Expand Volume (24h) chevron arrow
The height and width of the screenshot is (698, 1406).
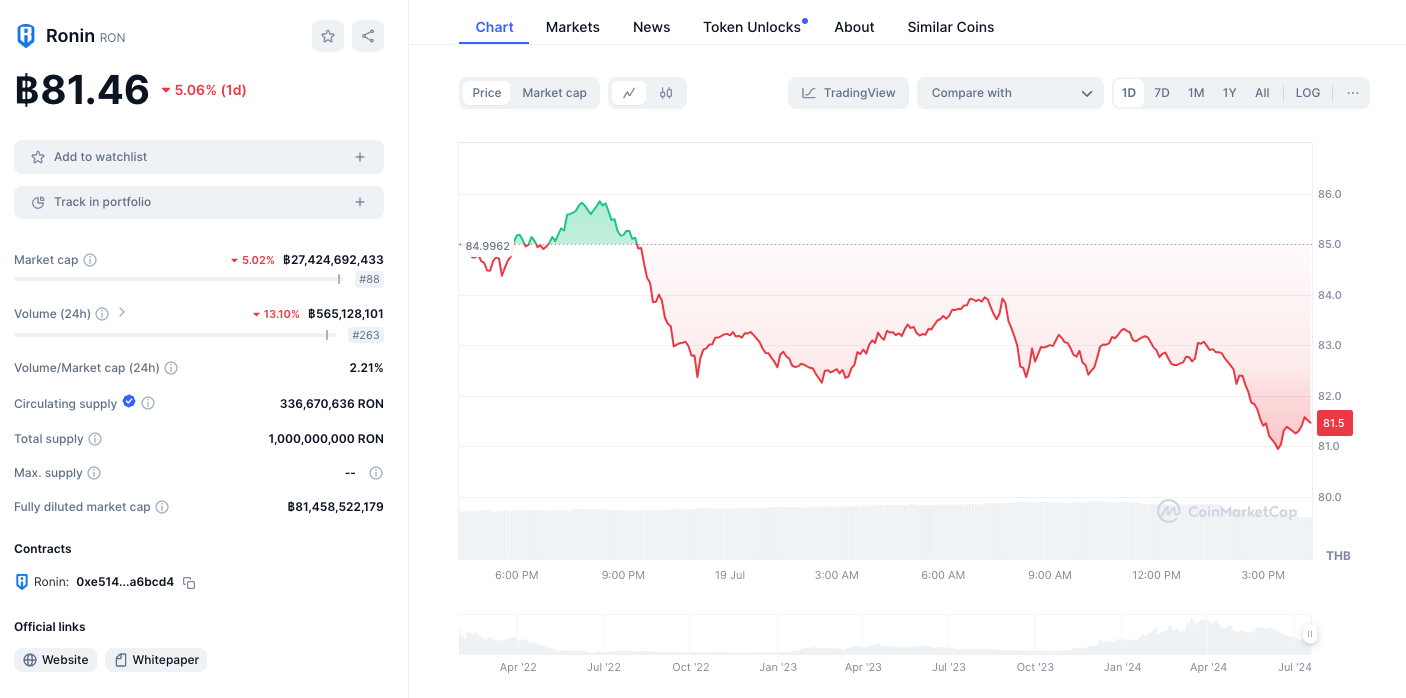[122, 313]
